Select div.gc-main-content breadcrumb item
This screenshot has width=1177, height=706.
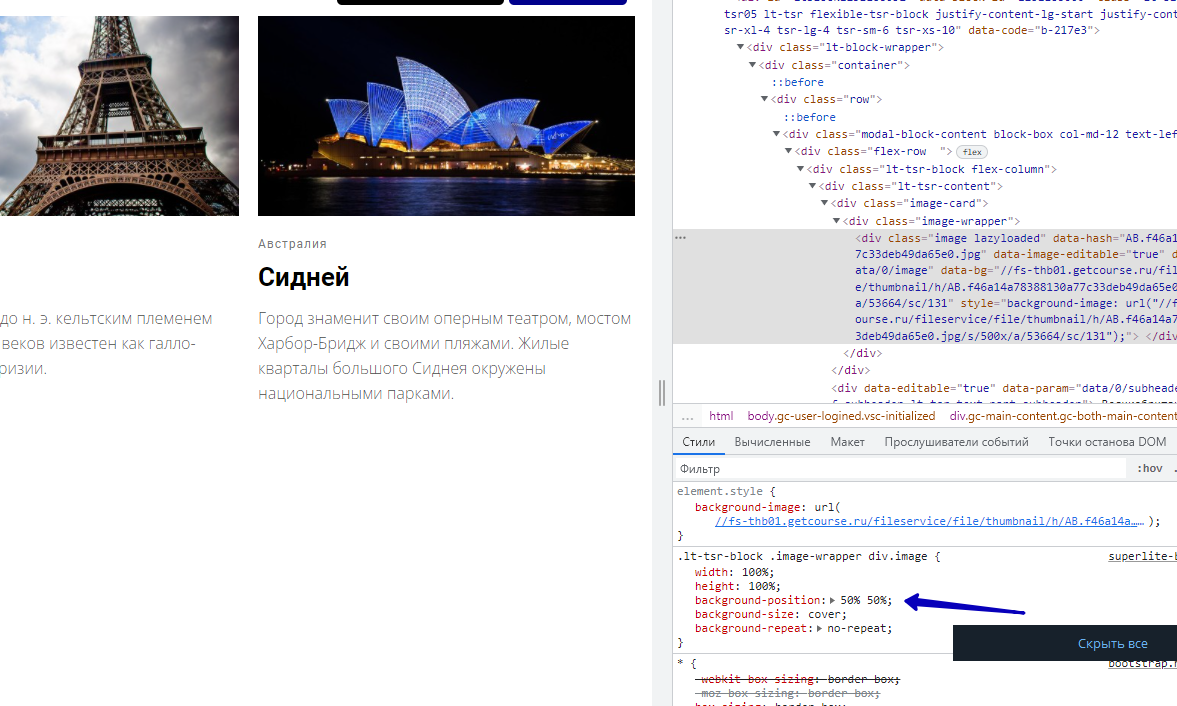[x=1063, y=416]
